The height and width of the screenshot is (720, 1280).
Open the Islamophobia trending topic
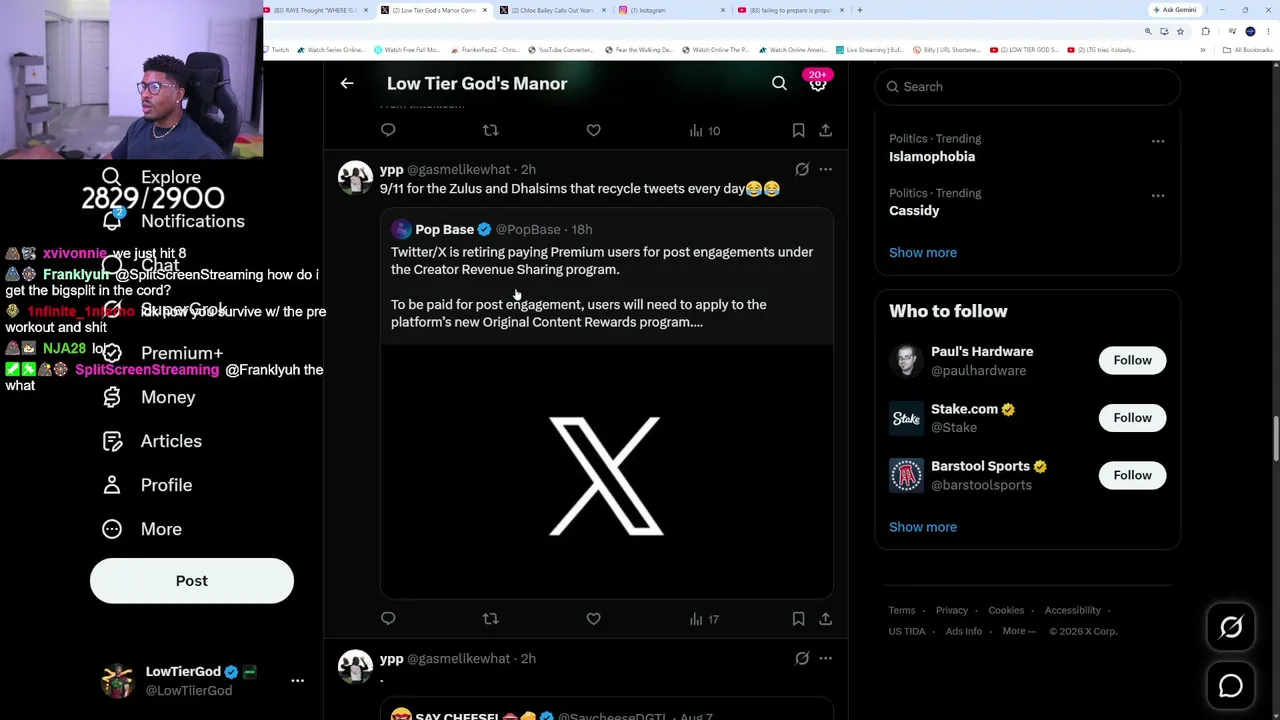pos(932,157)
